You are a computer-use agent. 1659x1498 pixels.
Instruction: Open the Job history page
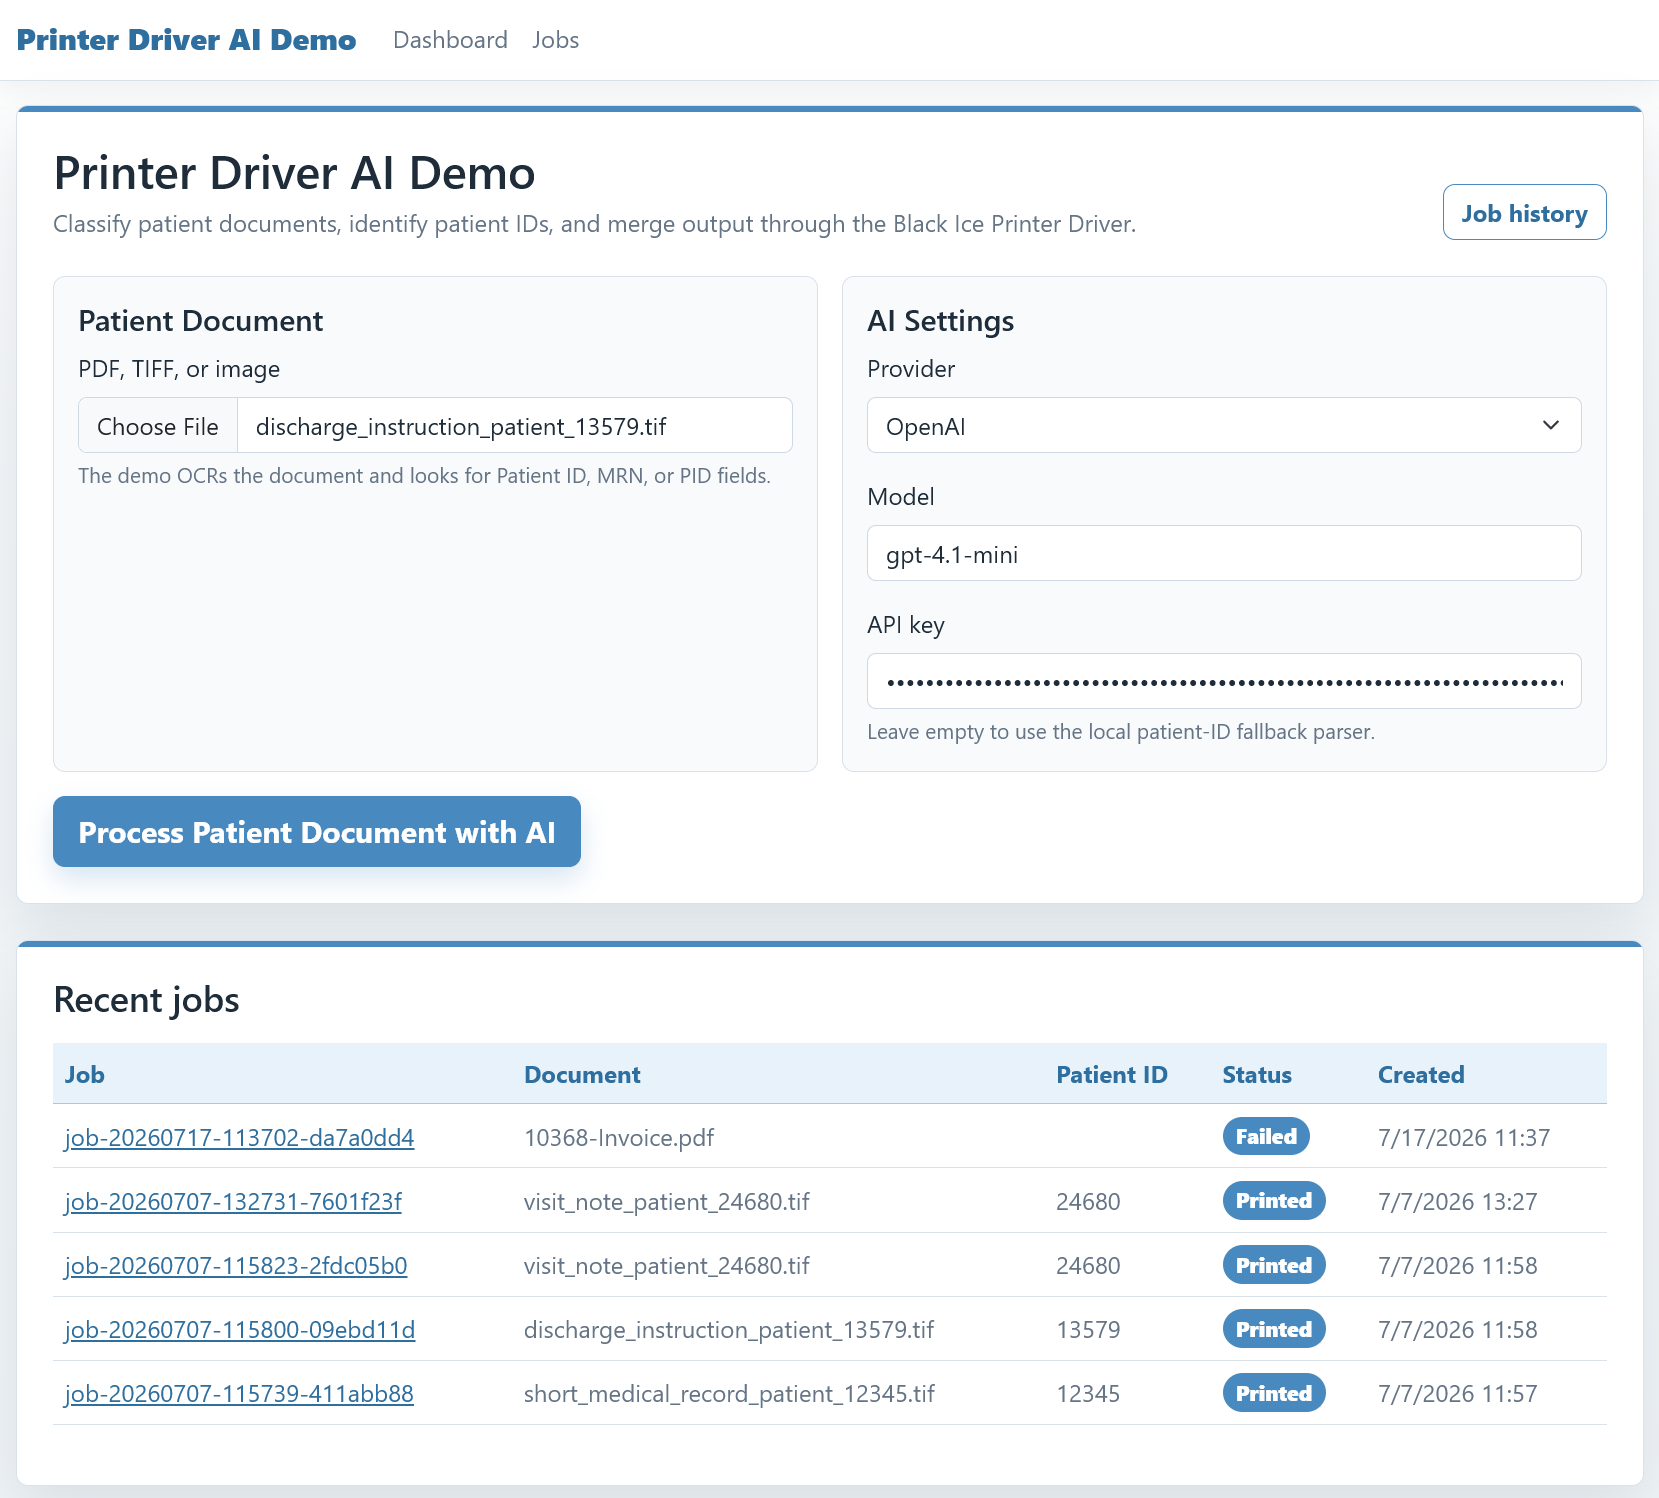tap(1524, 212)
